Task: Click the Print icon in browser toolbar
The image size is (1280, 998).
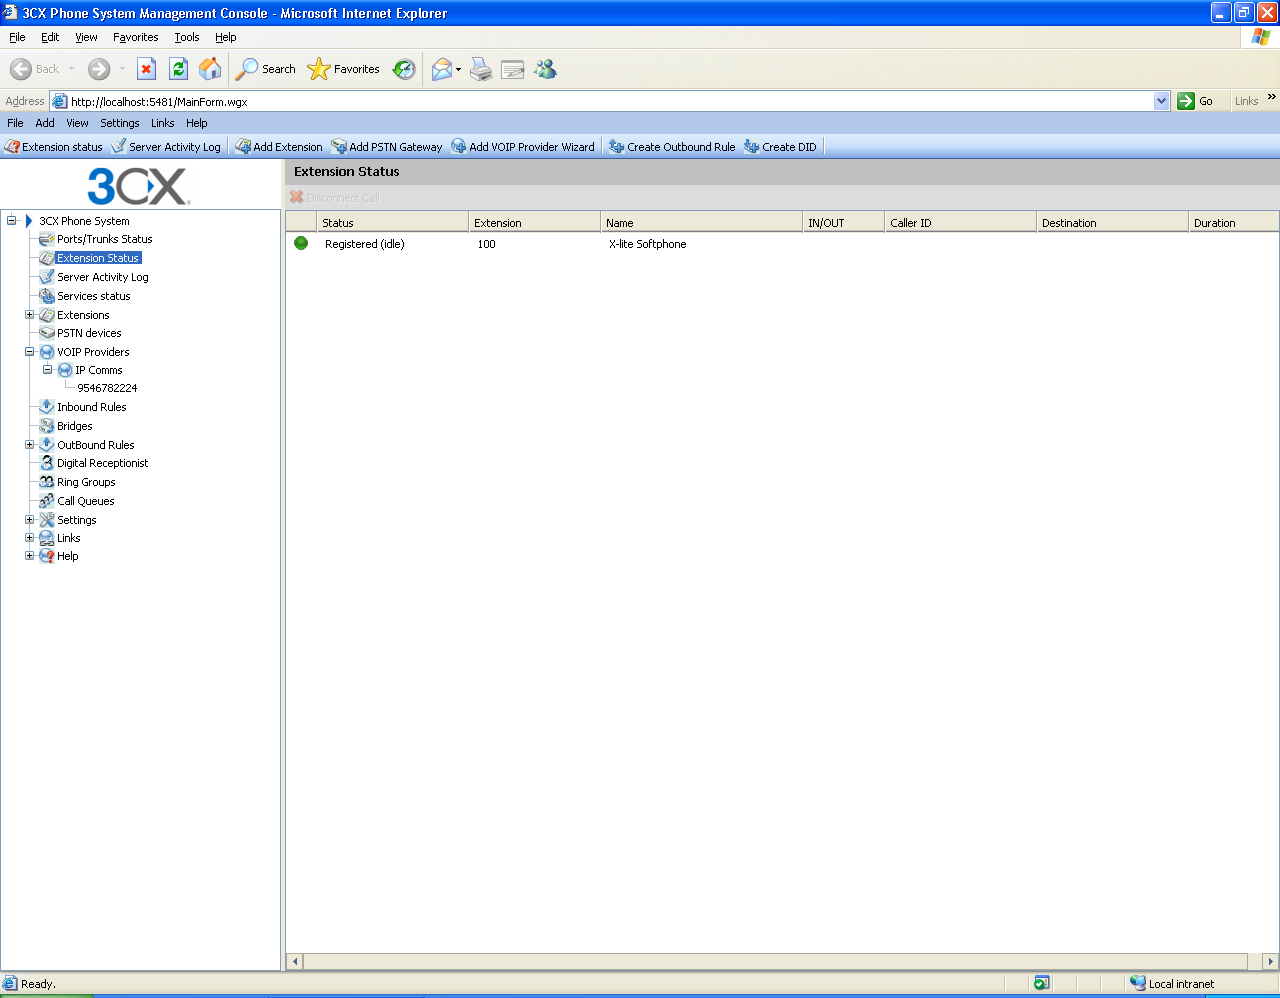Action: [481, 69]
